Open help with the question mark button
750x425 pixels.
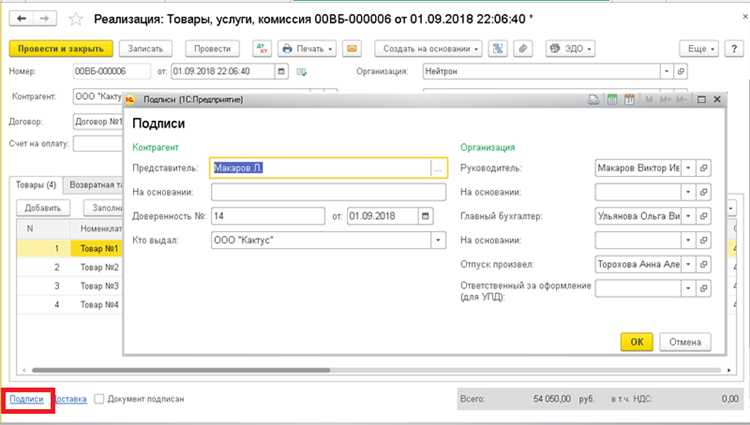pos(734,49)
